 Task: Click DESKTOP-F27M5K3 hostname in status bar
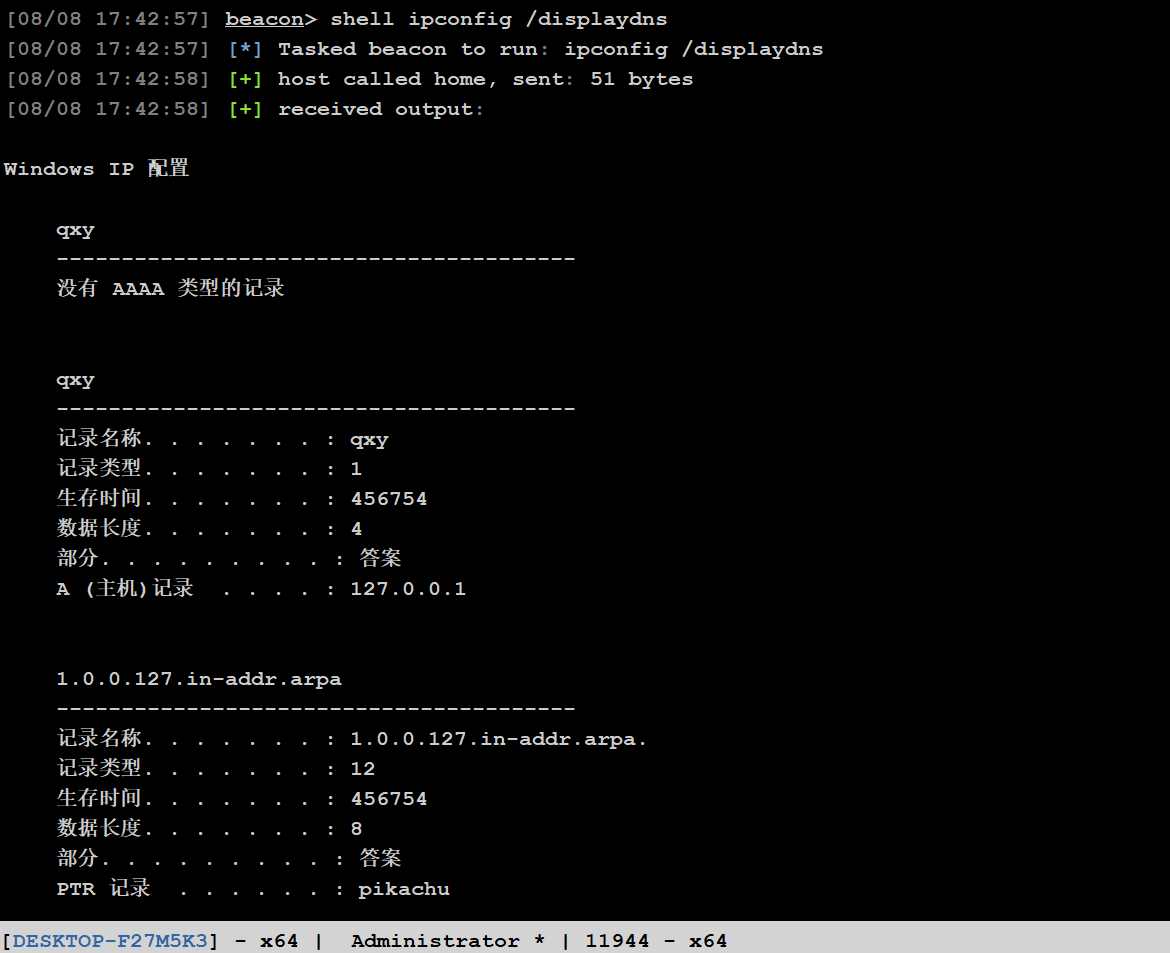(110, 941)
